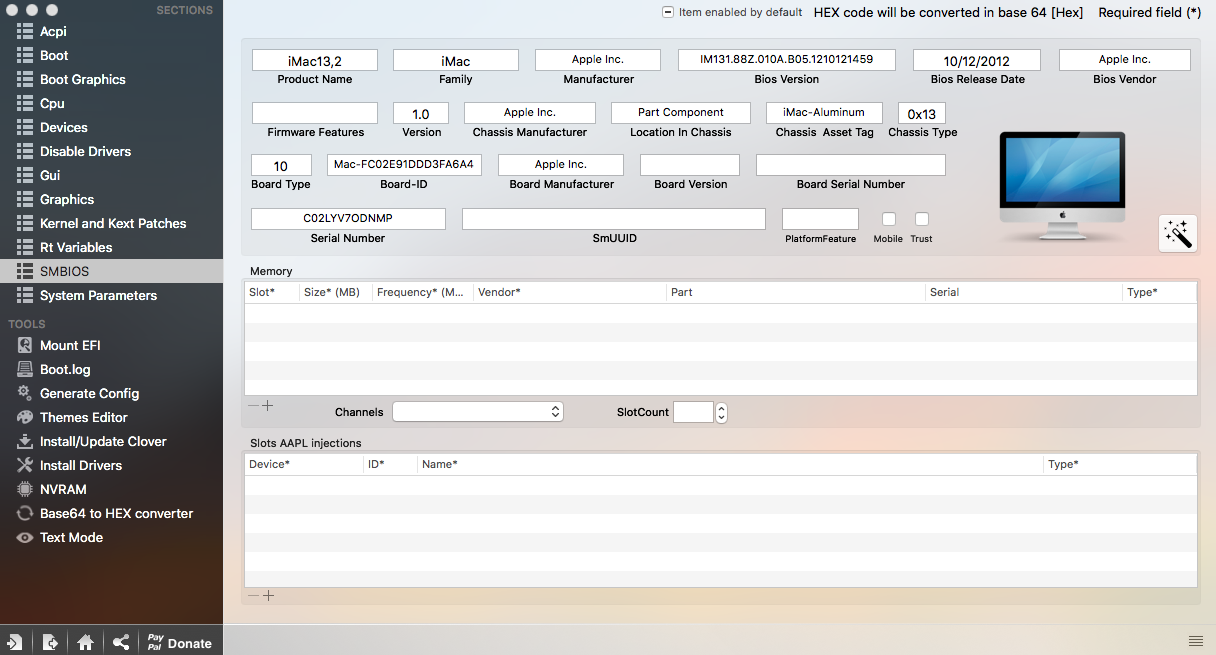The width and height of the screenshot is (1216, 655).
Task: Click the Product Name field iMac13,2
Action: pos(315,60)
